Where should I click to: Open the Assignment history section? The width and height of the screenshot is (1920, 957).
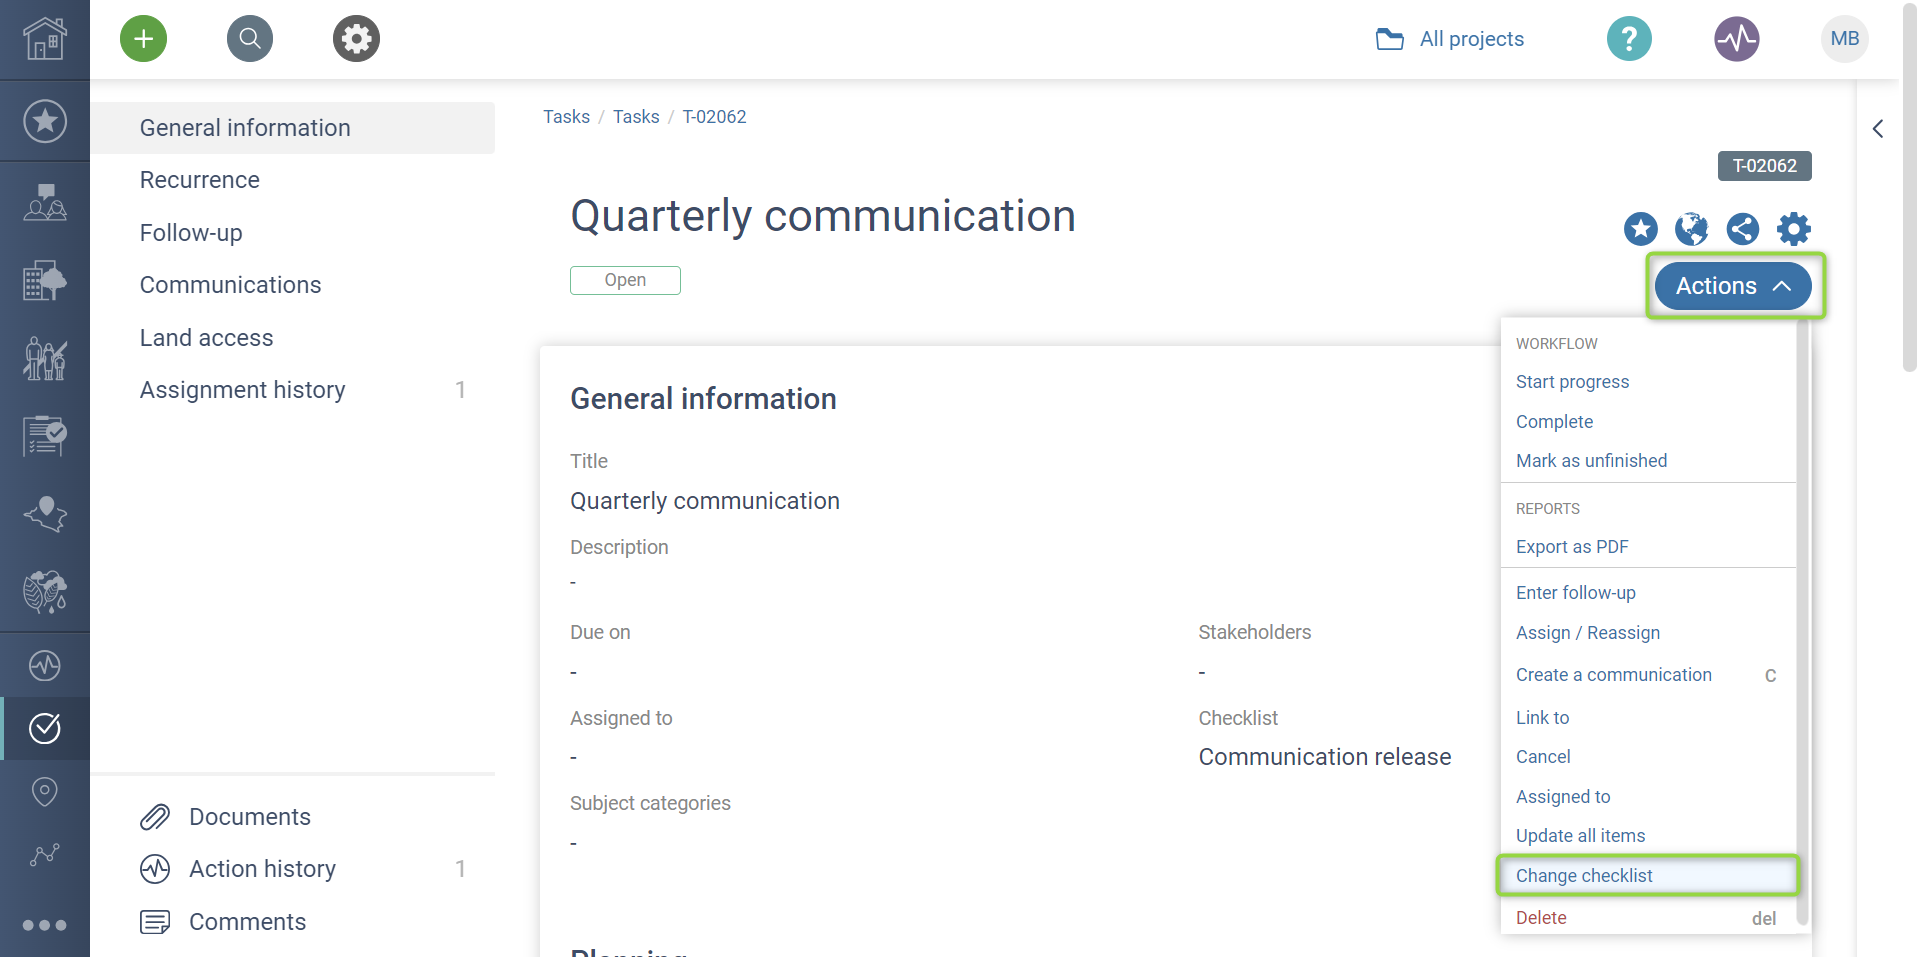[243, 390]
